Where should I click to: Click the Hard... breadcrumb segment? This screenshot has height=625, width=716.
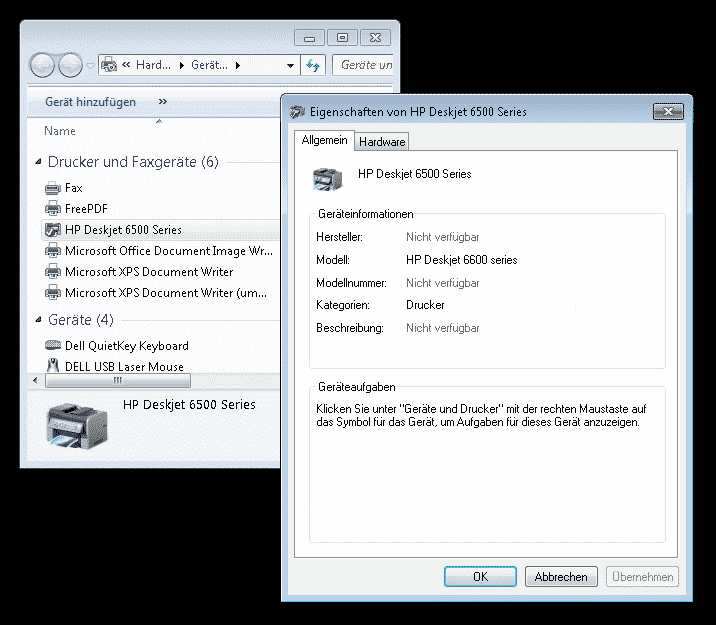(153, 65)
